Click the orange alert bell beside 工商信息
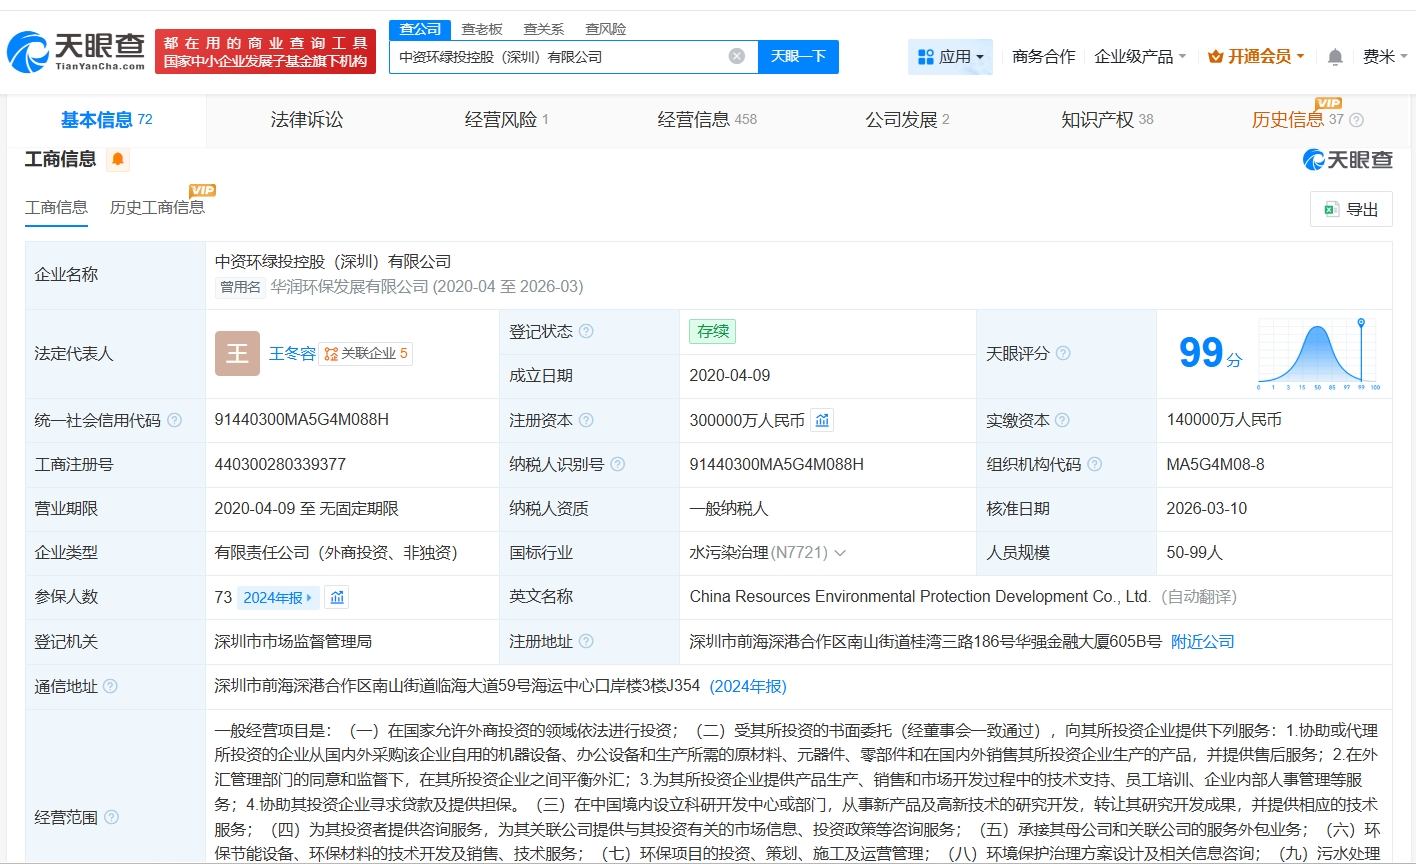The width and height of the screenshot is (1416, 864). 118,159
